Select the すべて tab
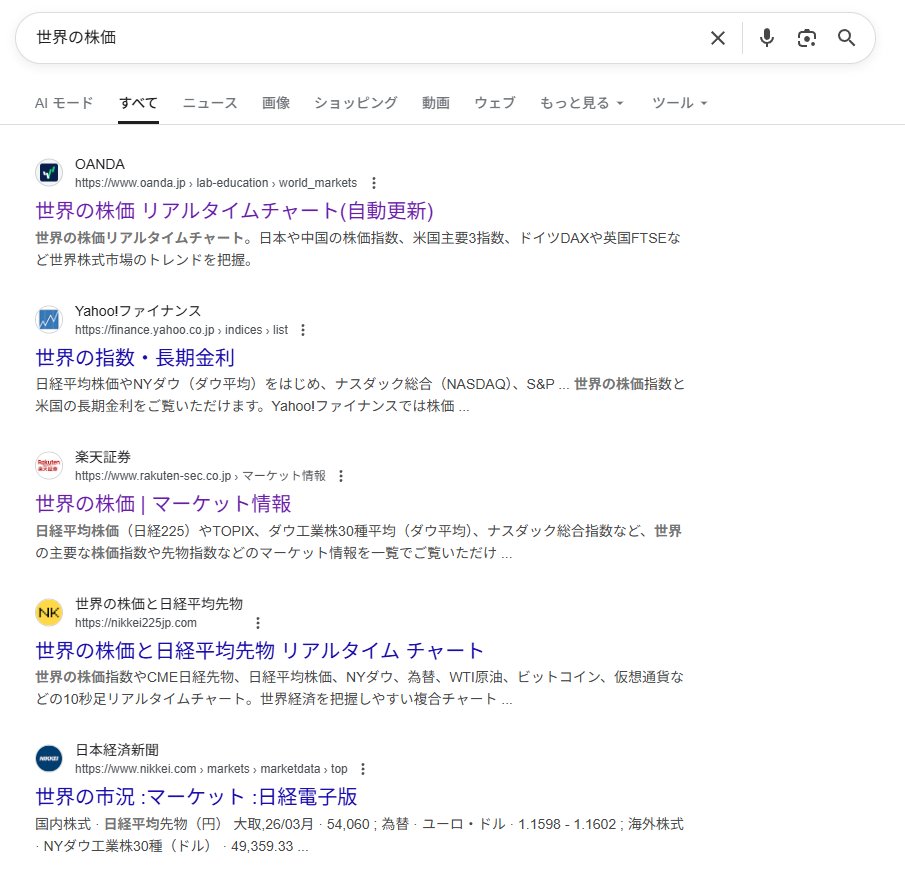The image size is (905, 879). pyautogui.click(x=138, y=103)
